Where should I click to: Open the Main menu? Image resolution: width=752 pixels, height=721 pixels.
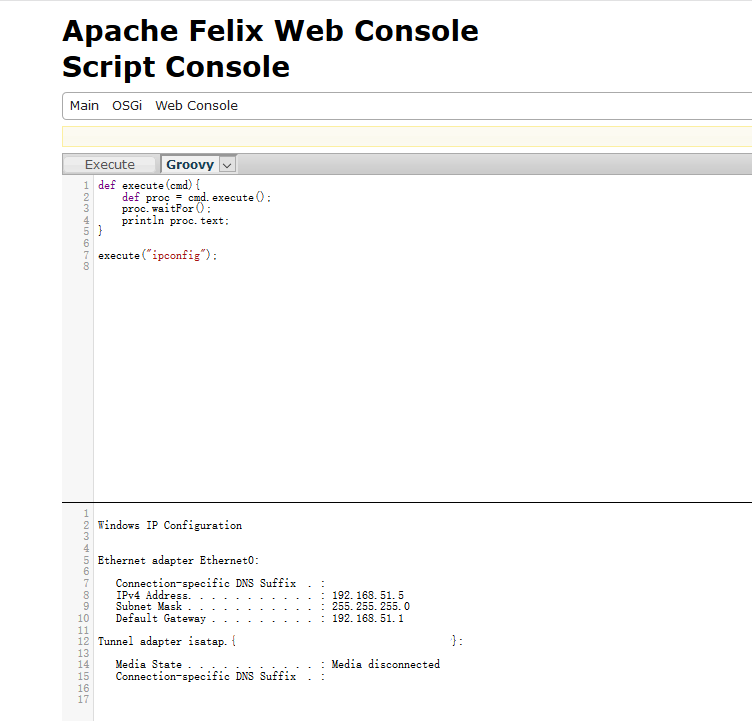click(84, 106)
